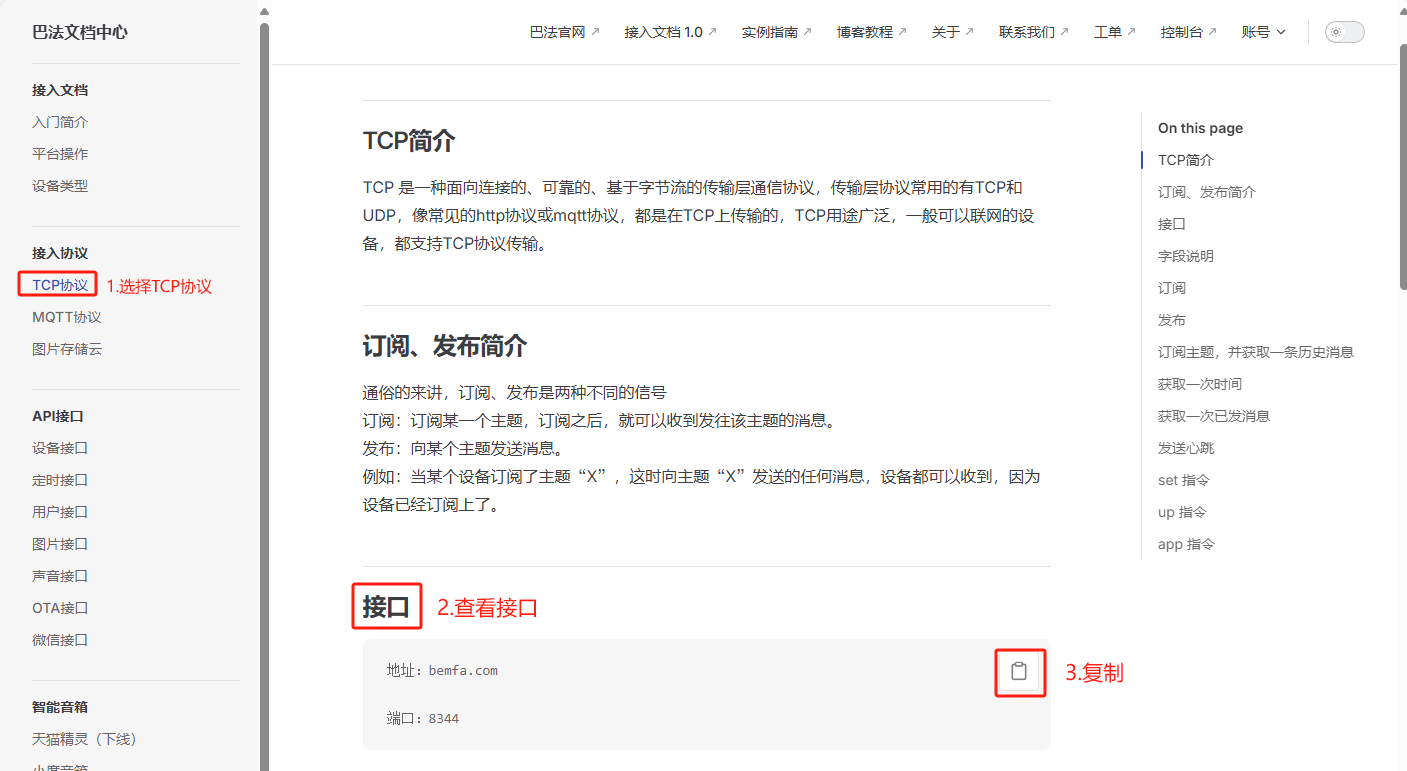This screenshot has height=771, width=1407.
Task: Click the 巴法文档中心 site title
Action: point(80,32)
